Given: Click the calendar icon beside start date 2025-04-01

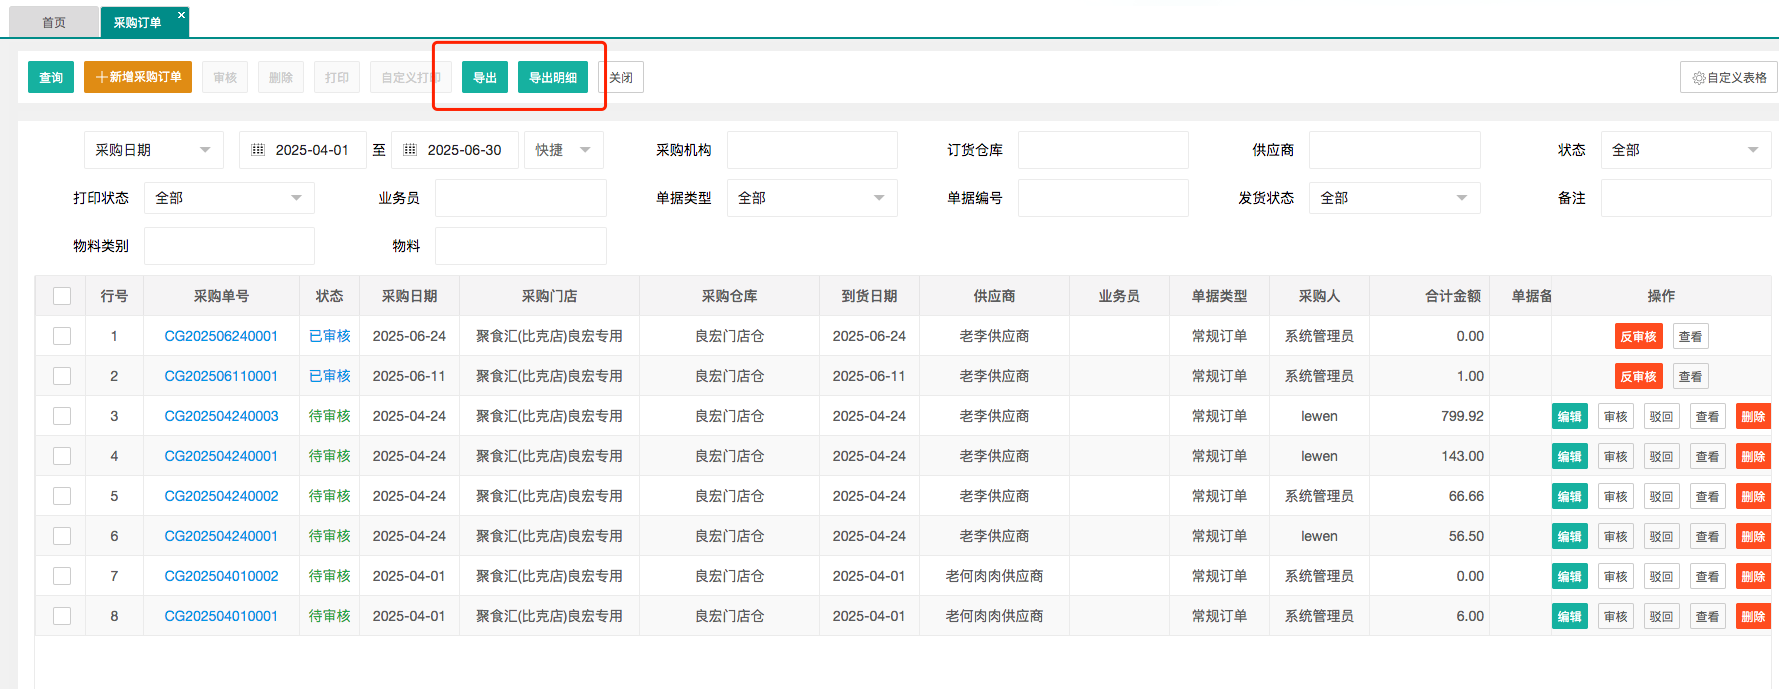Looking at the screenshot, I should click(x=258, y=150).
